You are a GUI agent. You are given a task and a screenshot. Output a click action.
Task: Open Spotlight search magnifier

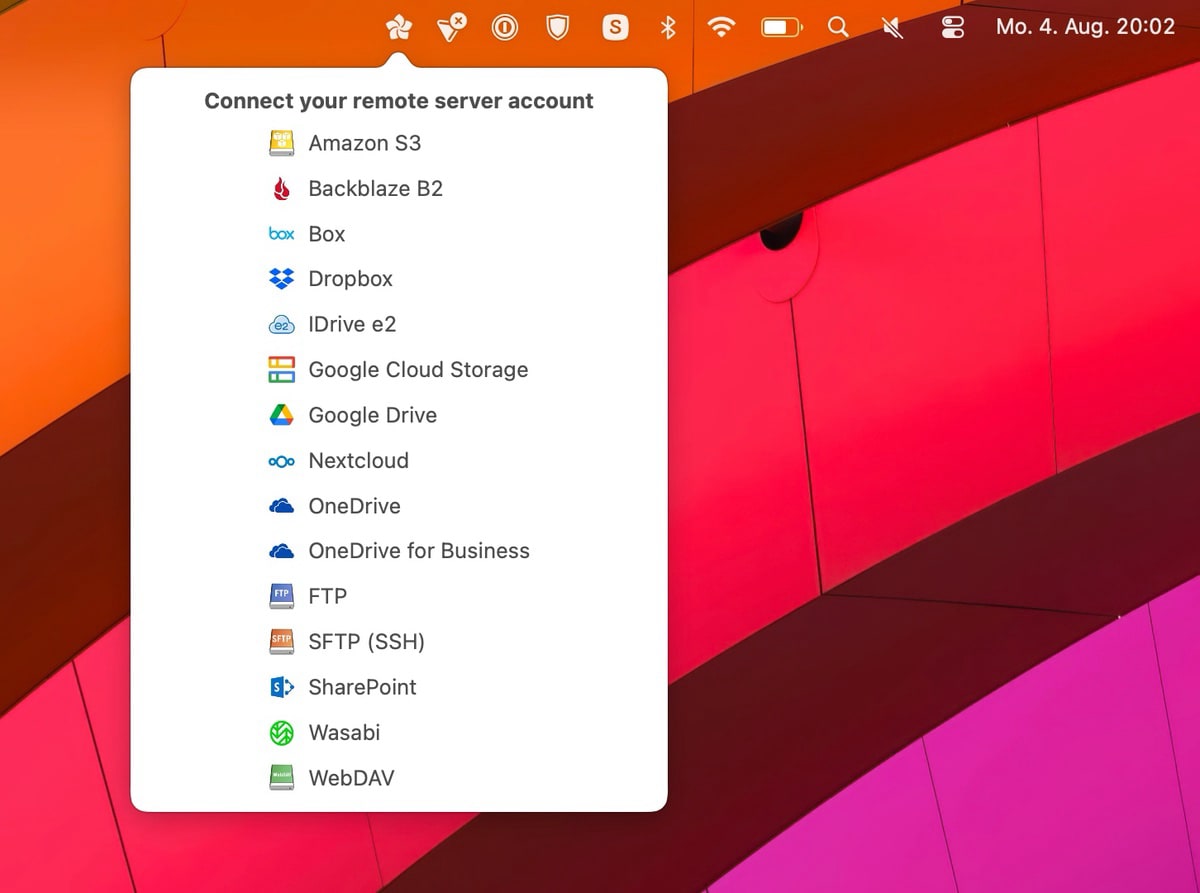point(838,28)
